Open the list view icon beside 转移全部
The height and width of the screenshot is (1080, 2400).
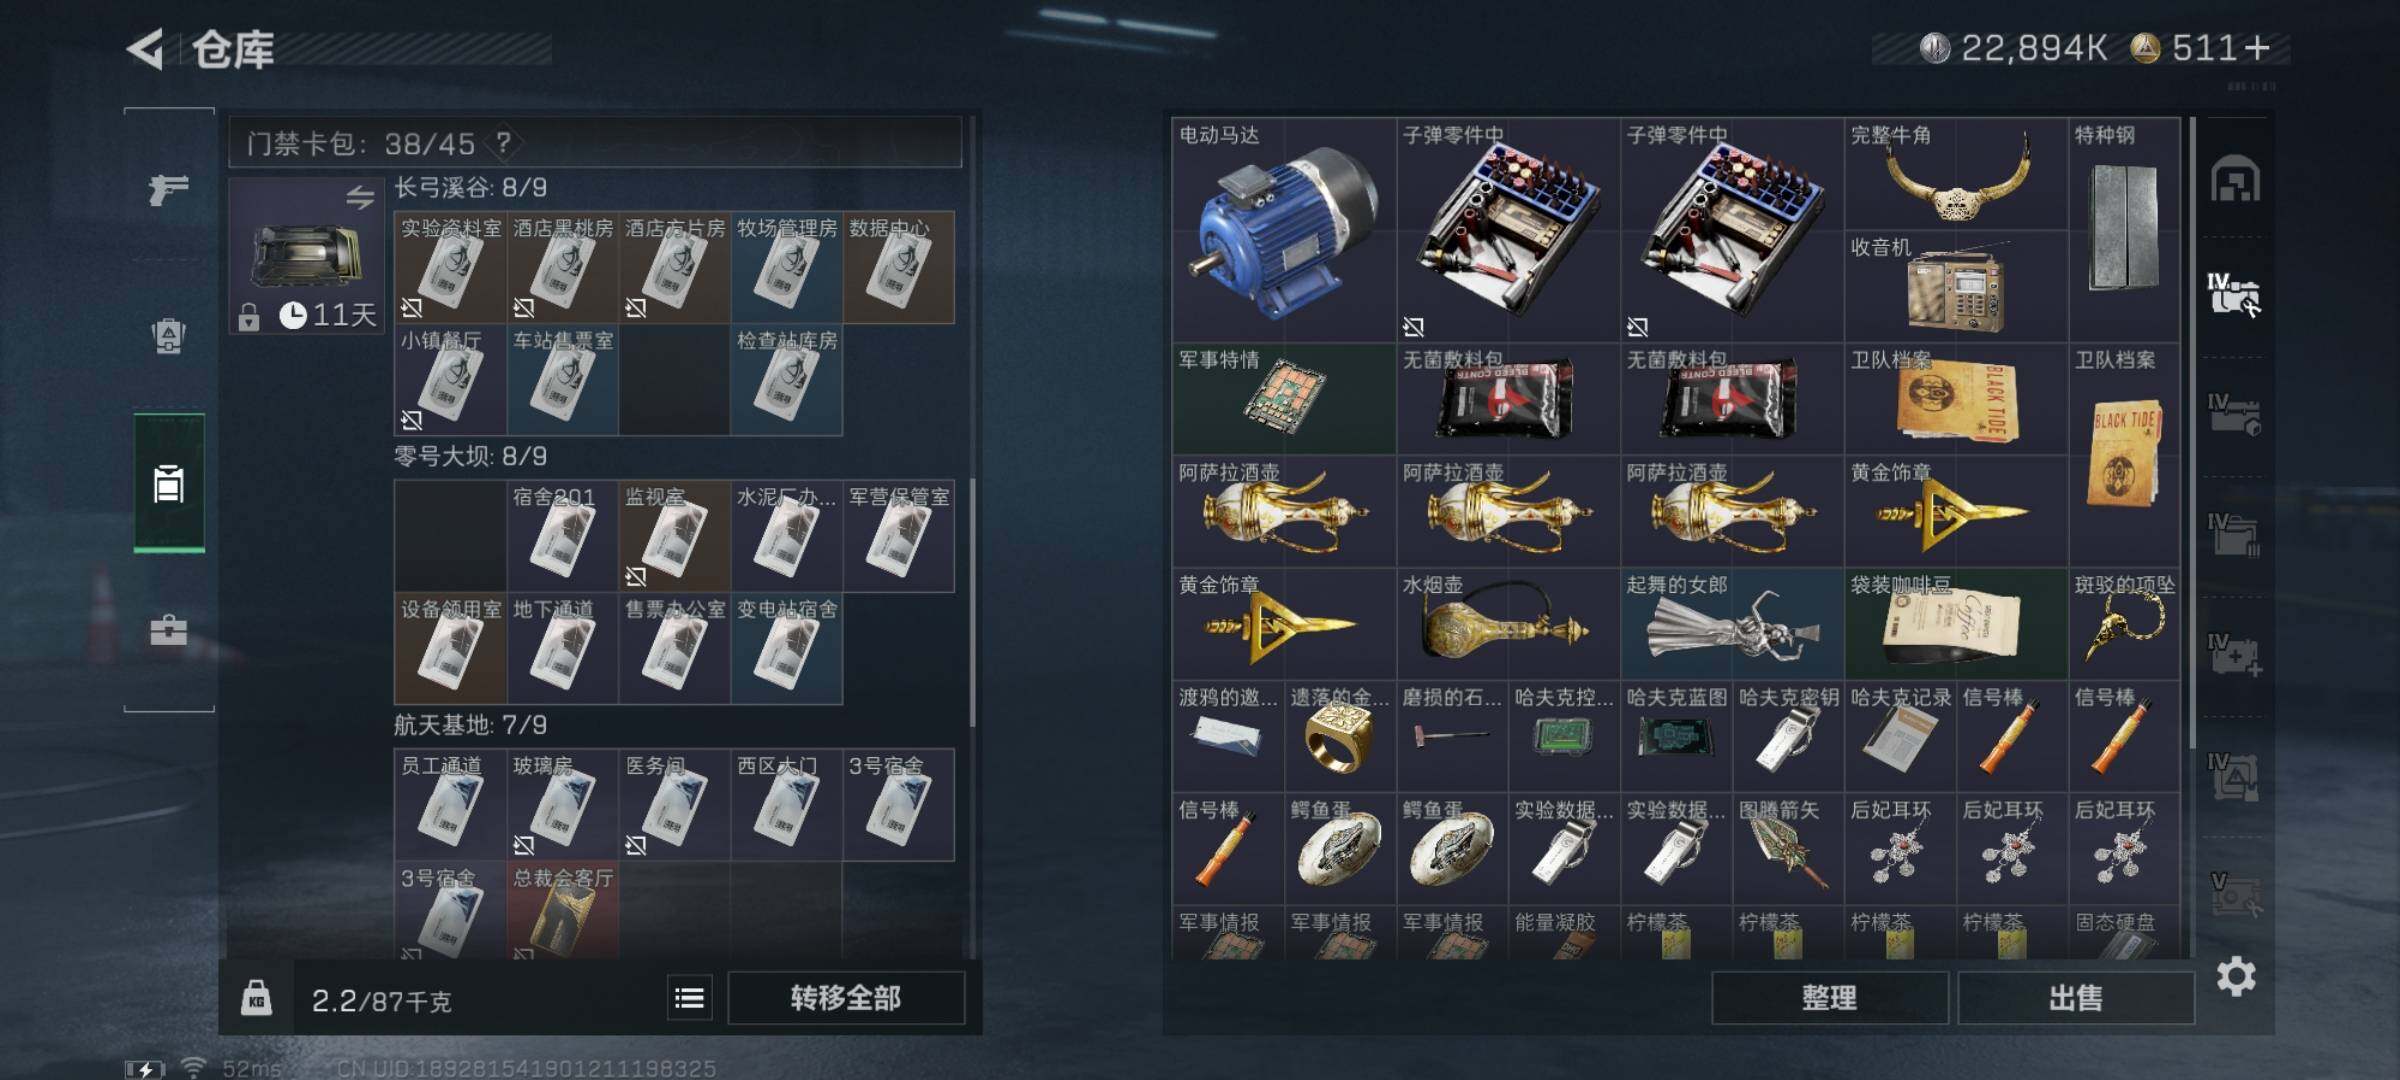(689, 997)
